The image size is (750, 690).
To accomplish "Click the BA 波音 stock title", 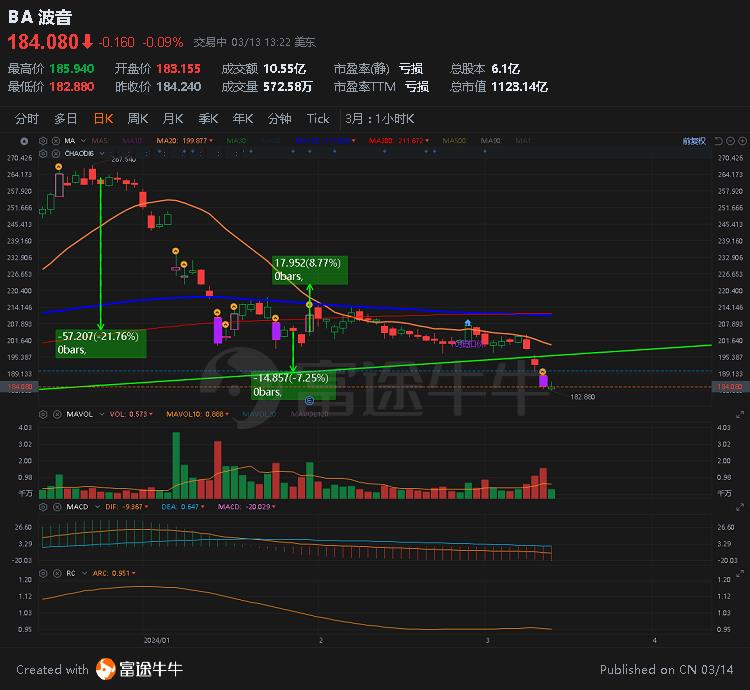I will click(x=40, y=17).
